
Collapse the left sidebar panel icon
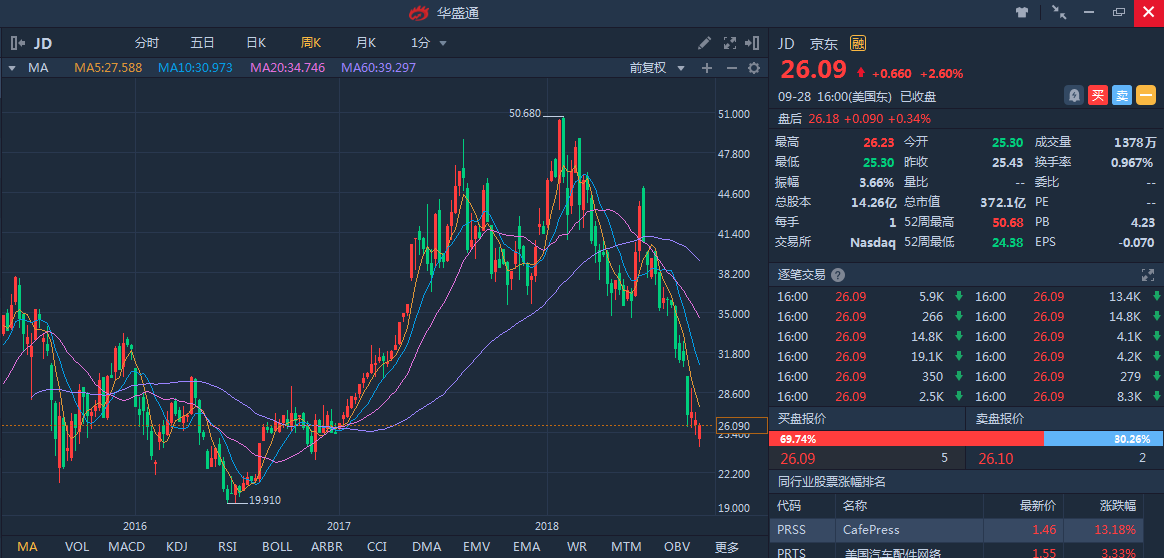click(x=17, y=43)
